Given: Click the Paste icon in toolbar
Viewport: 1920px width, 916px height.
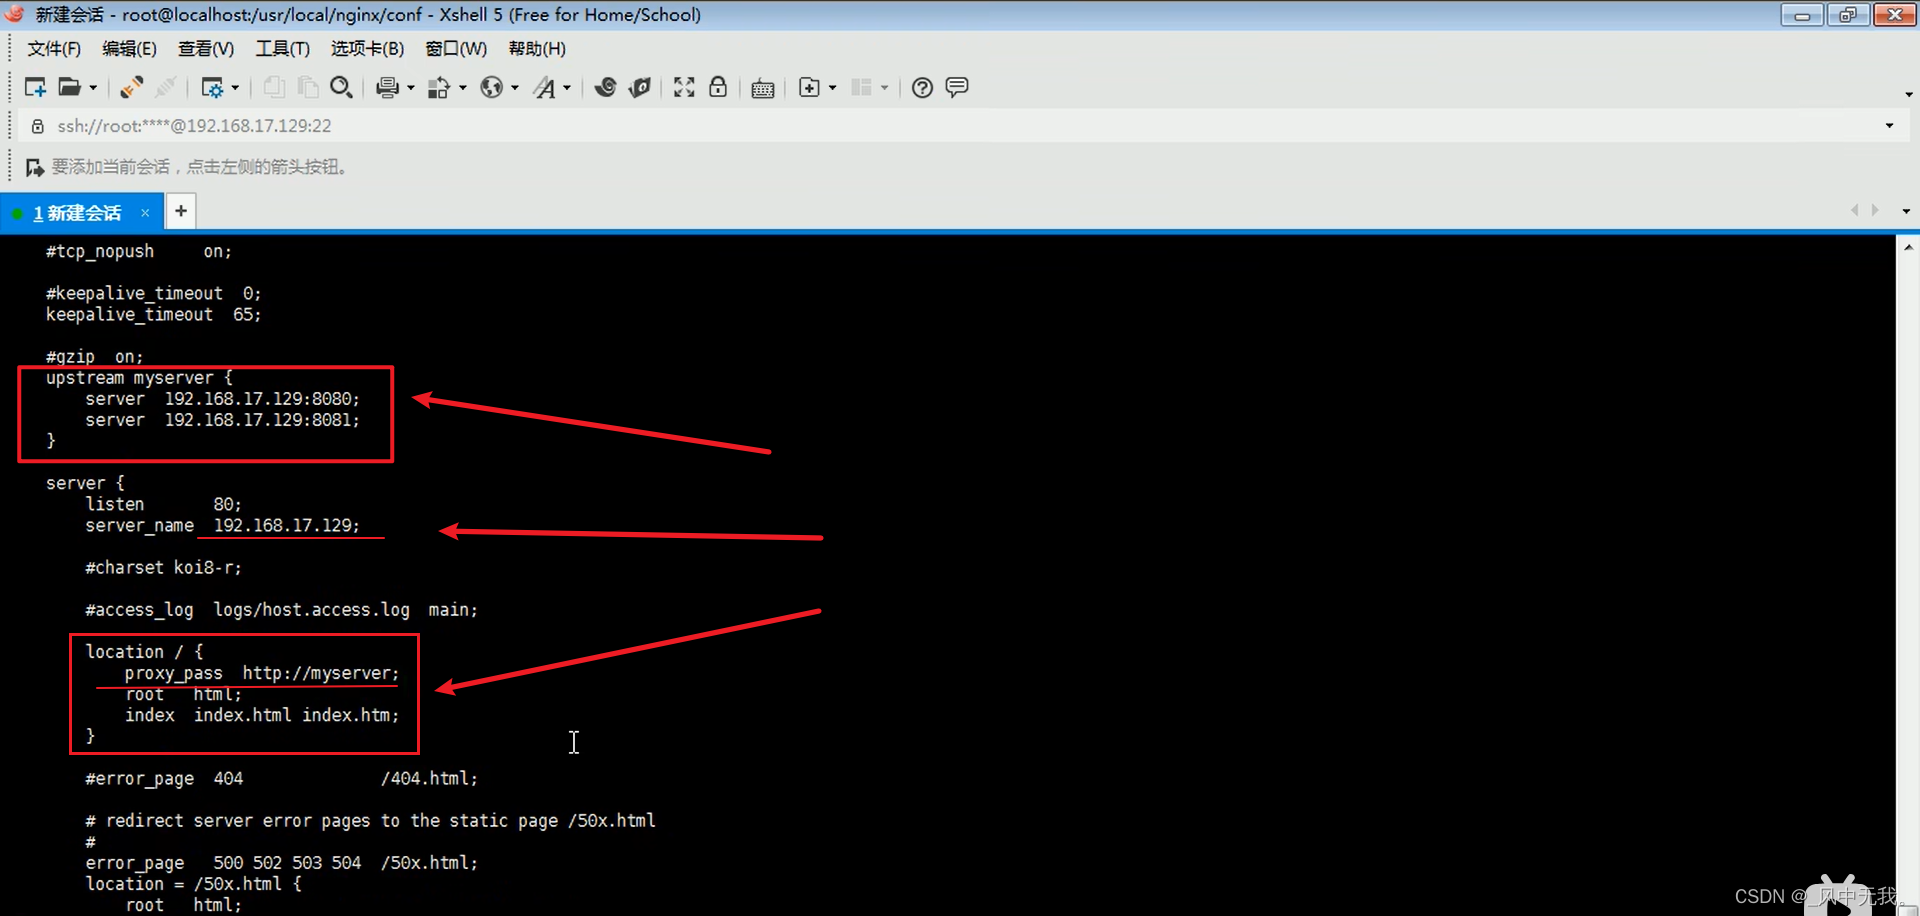Looking at the screenshot, I should (x=308, y=88).
